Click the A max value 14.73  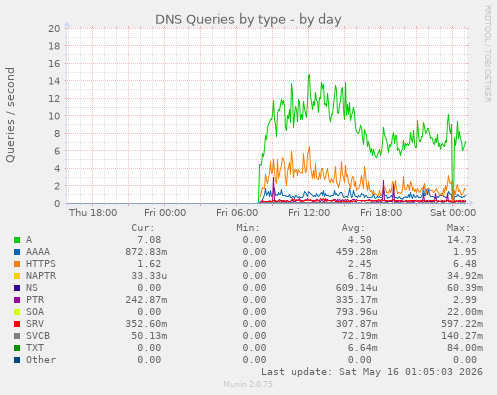pos(462,240)
